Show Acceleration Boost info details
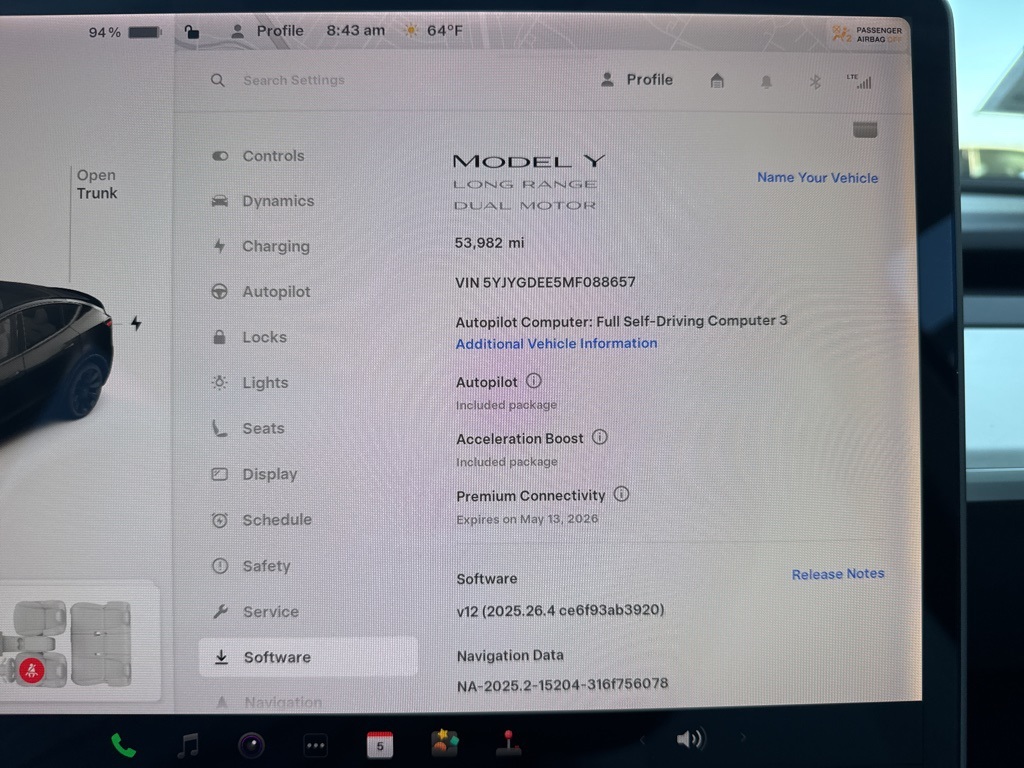The width and height of the screenshot is (1024, 768). (600, 437)
